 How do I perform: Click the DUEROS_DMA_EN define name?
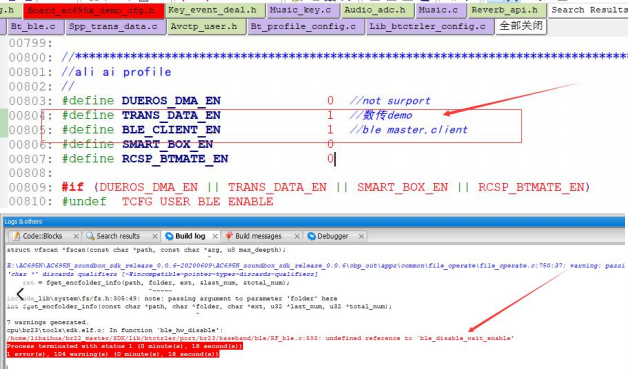pyautogui.click(x=171, y=101)
